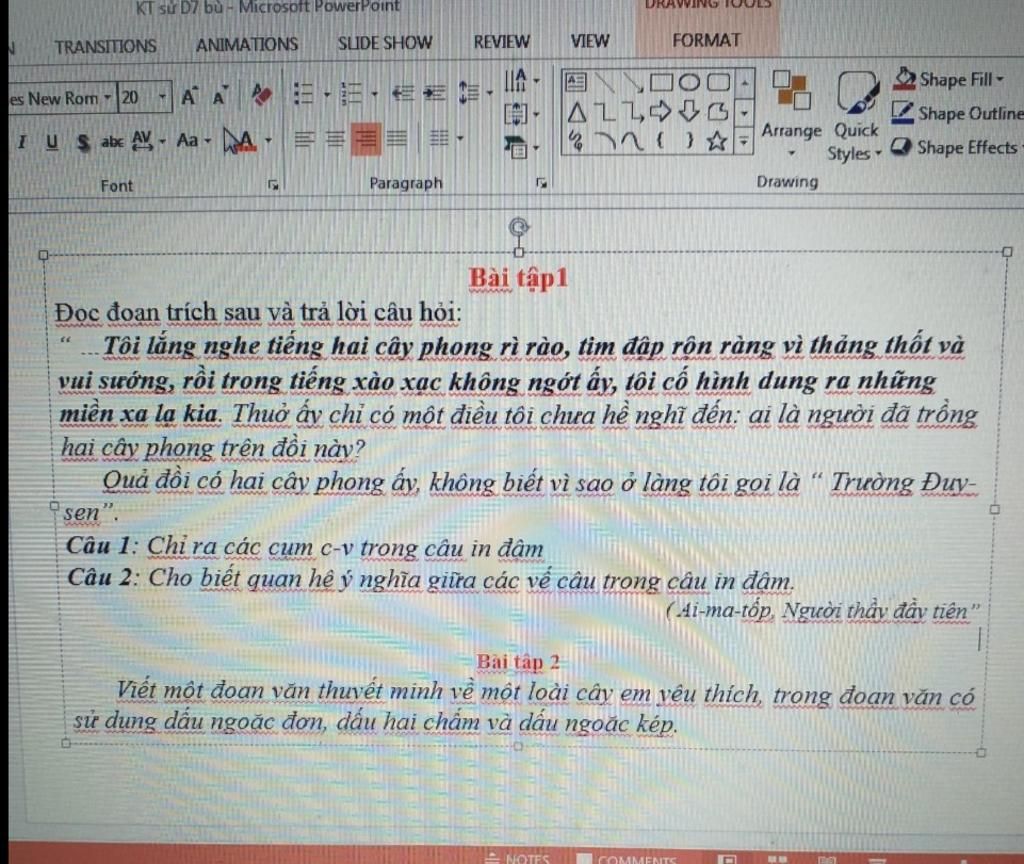Open the ANIMATIONS tab
Screen dimensions: 1024x864
click(247, 44)
